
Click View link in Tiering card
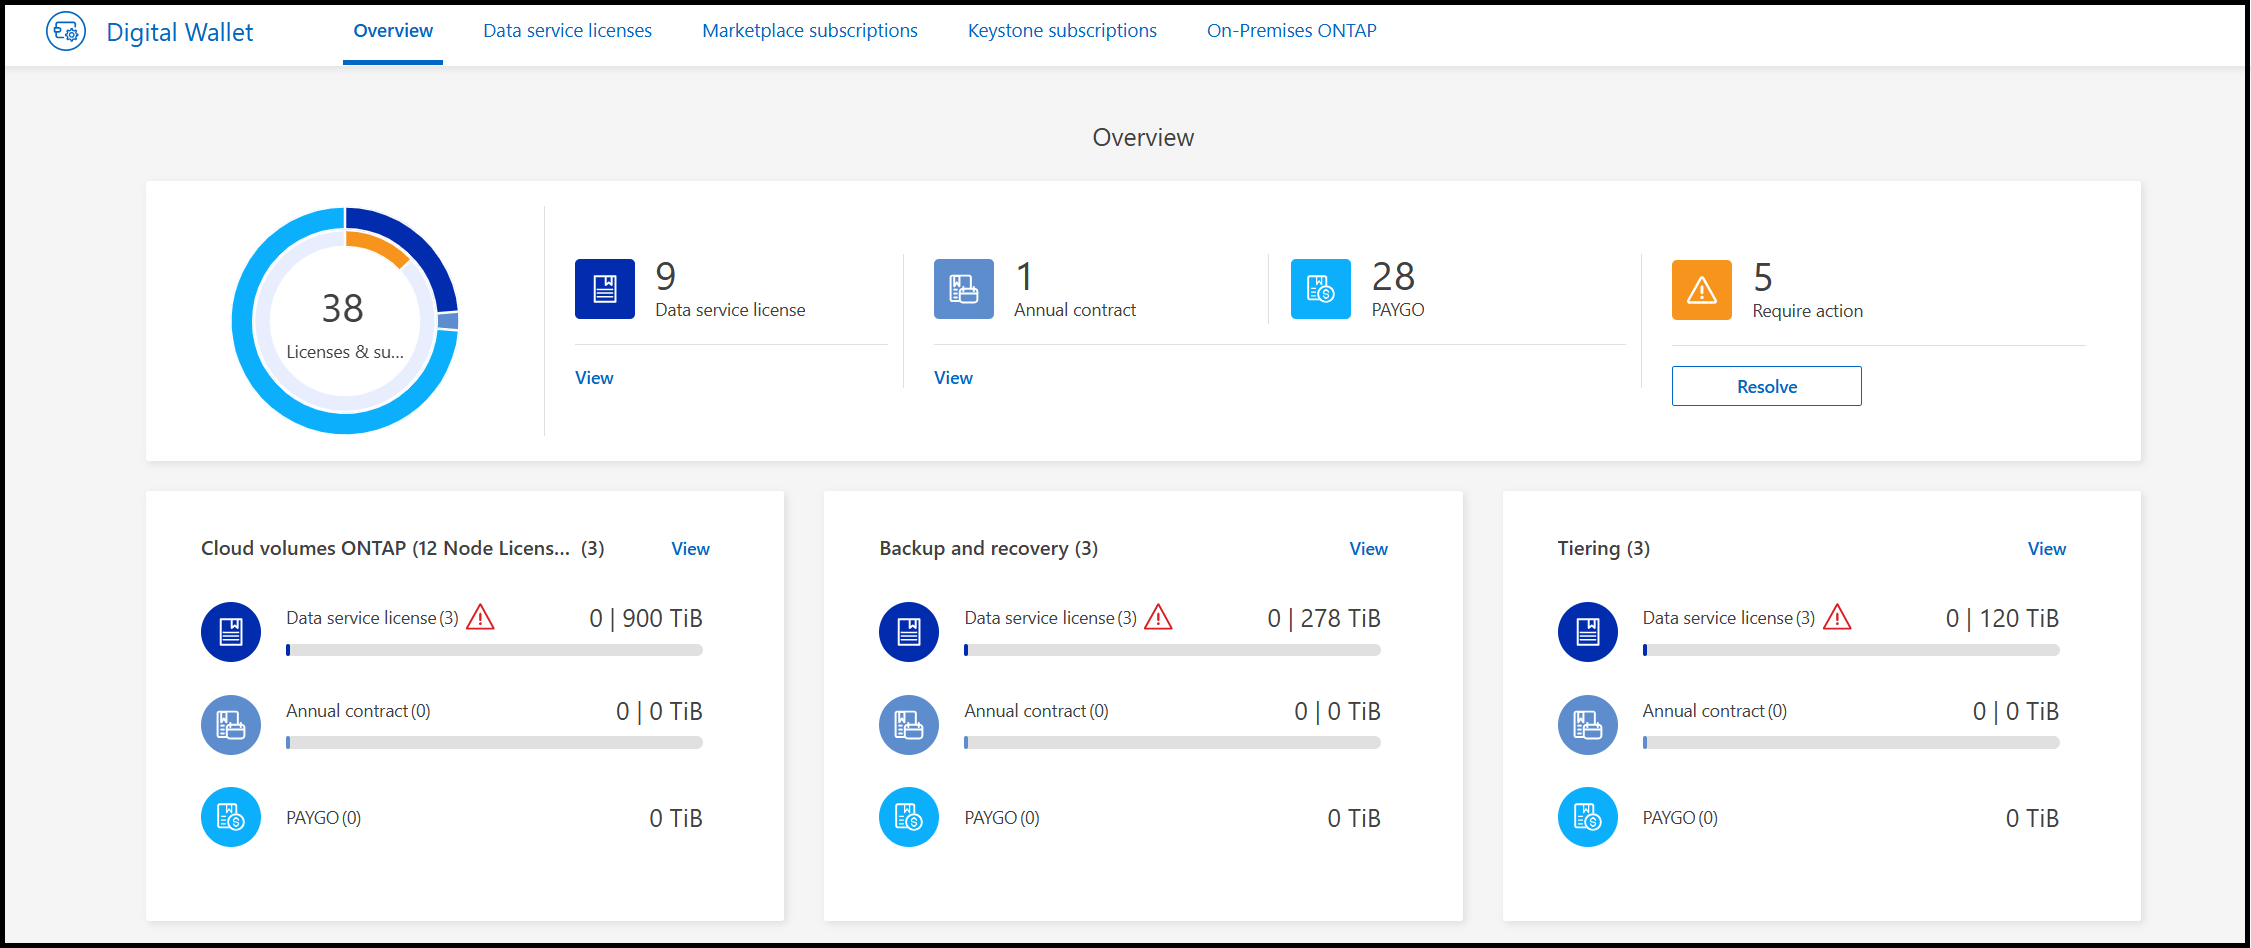pos(2046,549)
